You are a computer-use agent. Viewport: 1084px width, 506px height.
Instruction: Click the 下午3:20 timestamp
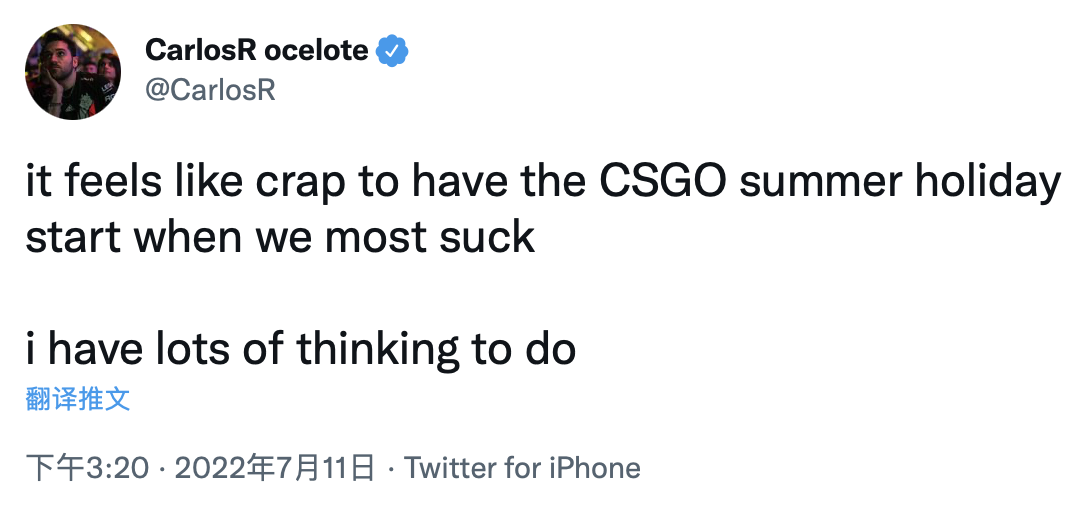[87, 468]
